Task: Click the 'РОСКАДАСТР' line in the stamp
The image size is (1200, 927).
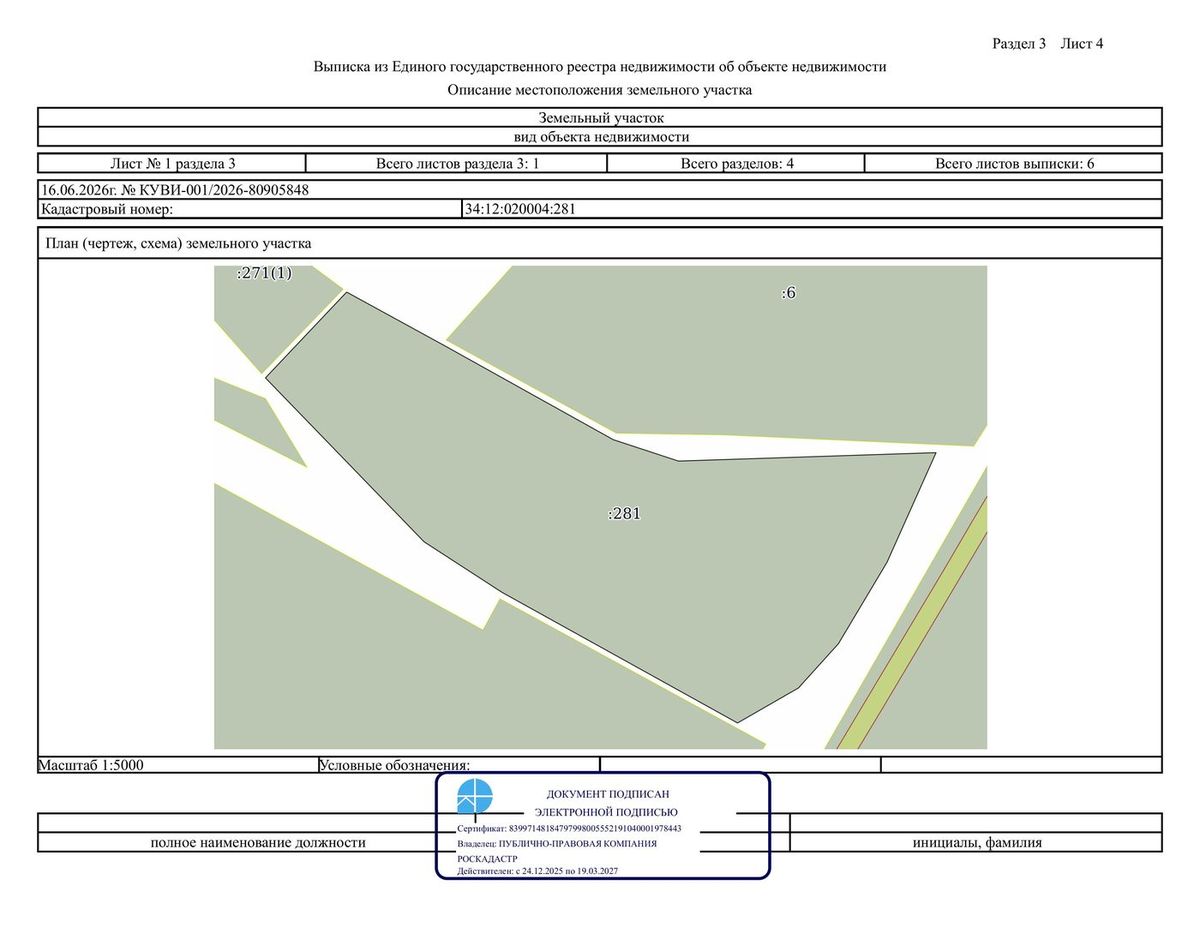Action: click(x=489, y=858)
